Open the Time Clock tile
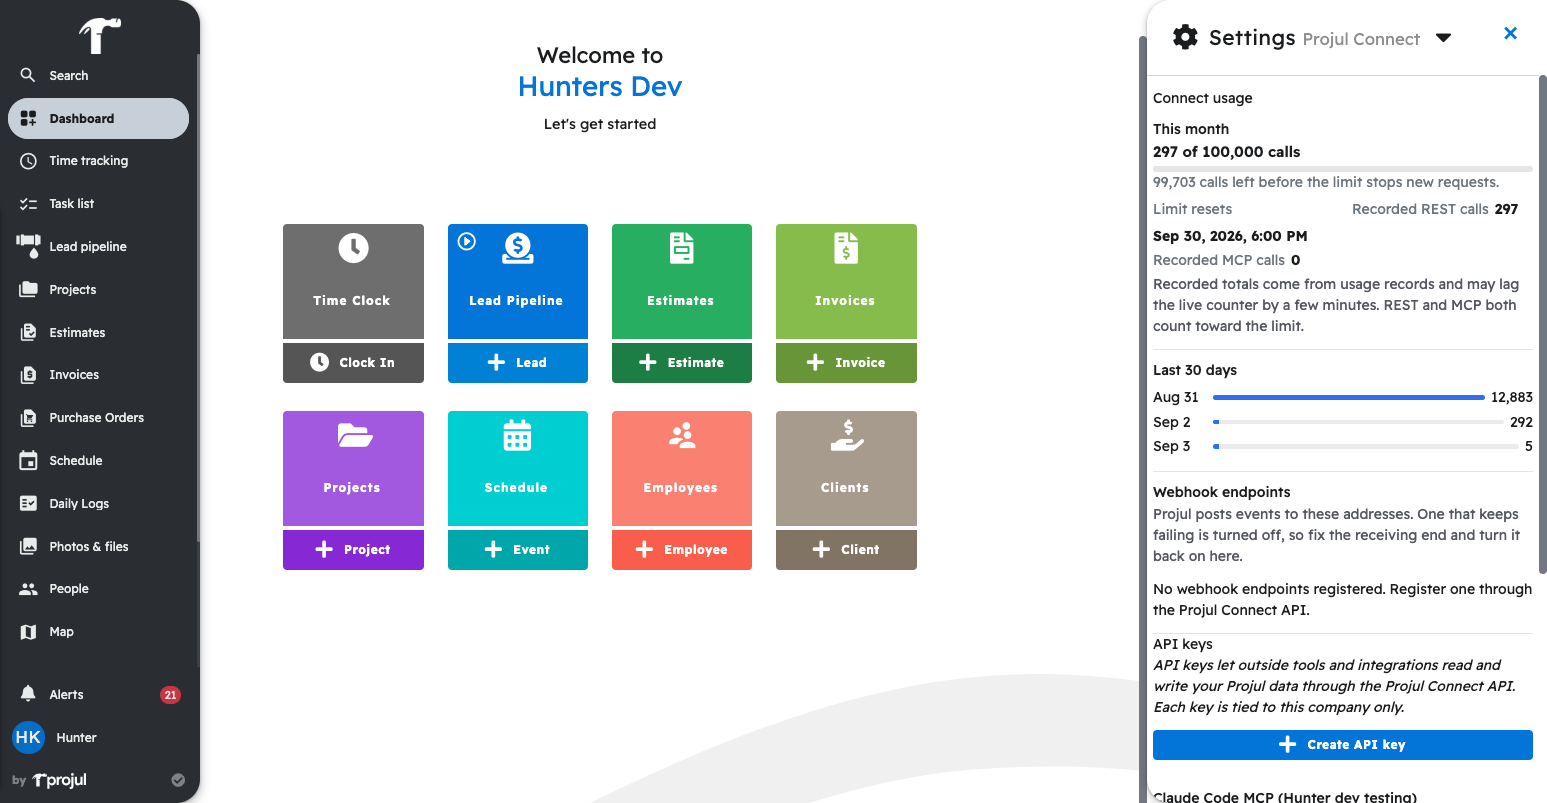The width and height of the screenshot is (1547, 803). coord(353,281)
